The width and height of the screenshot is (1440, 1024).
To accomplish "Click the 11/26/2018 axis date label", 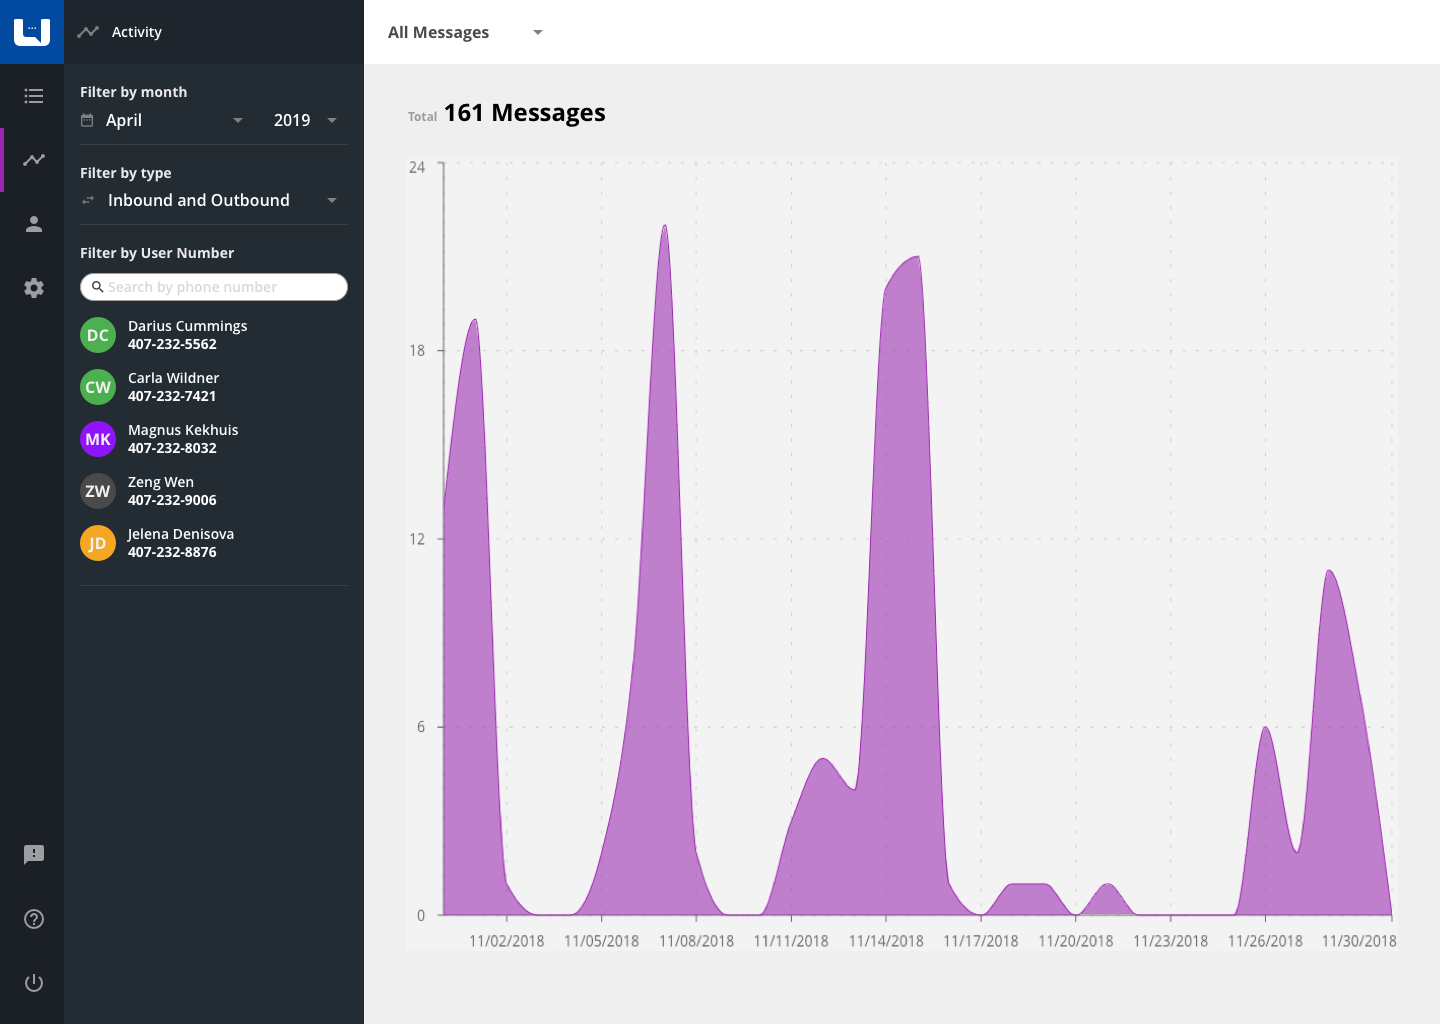I will tap(1265, 941).
